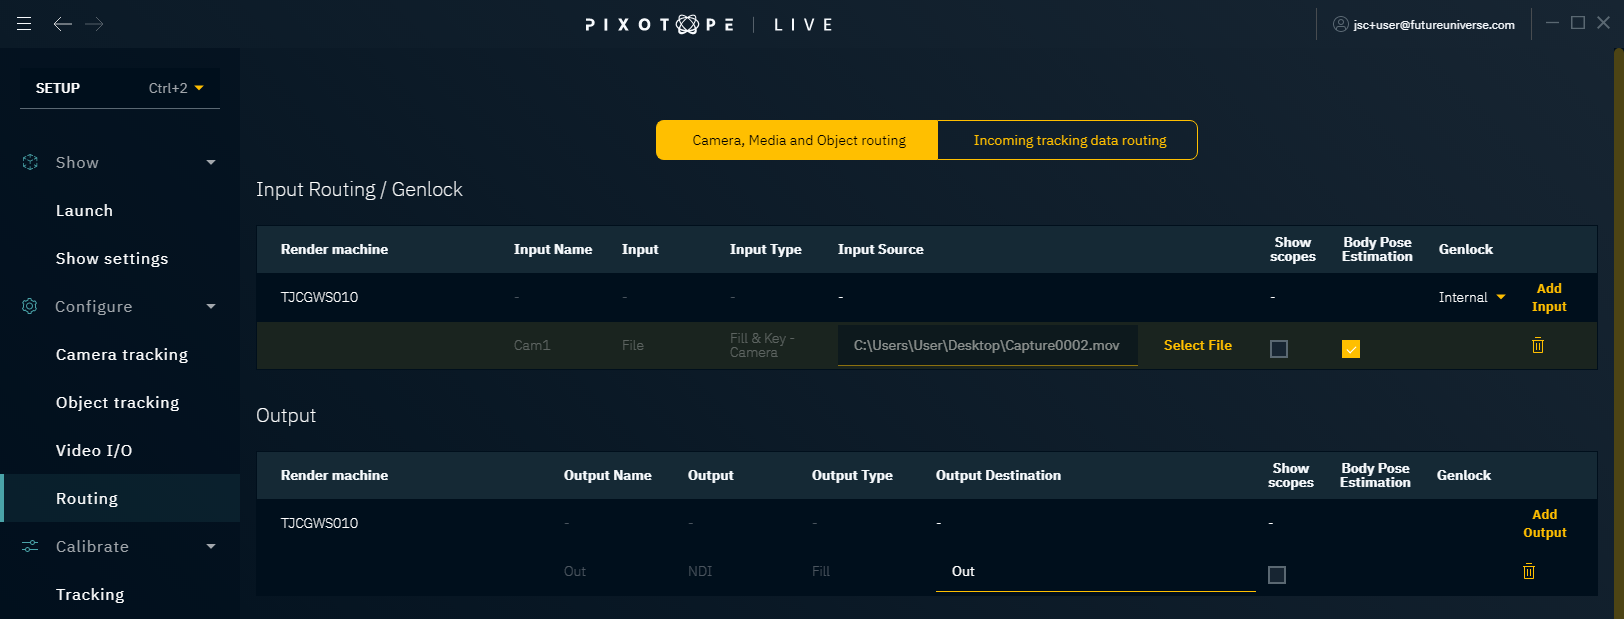Viewport: 1624px width, 619px height.
Task: Delete the Out output row
Action: pos(1528,572)
